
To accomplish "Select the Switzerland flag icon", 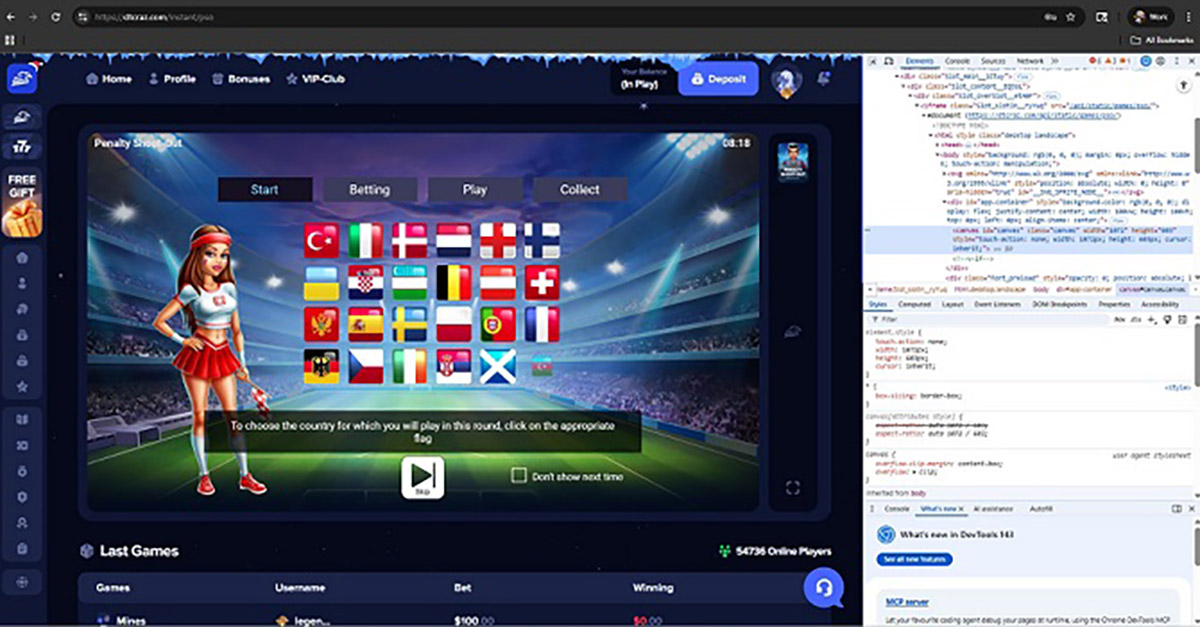I will pyautogui.click(x=542, y=283).
